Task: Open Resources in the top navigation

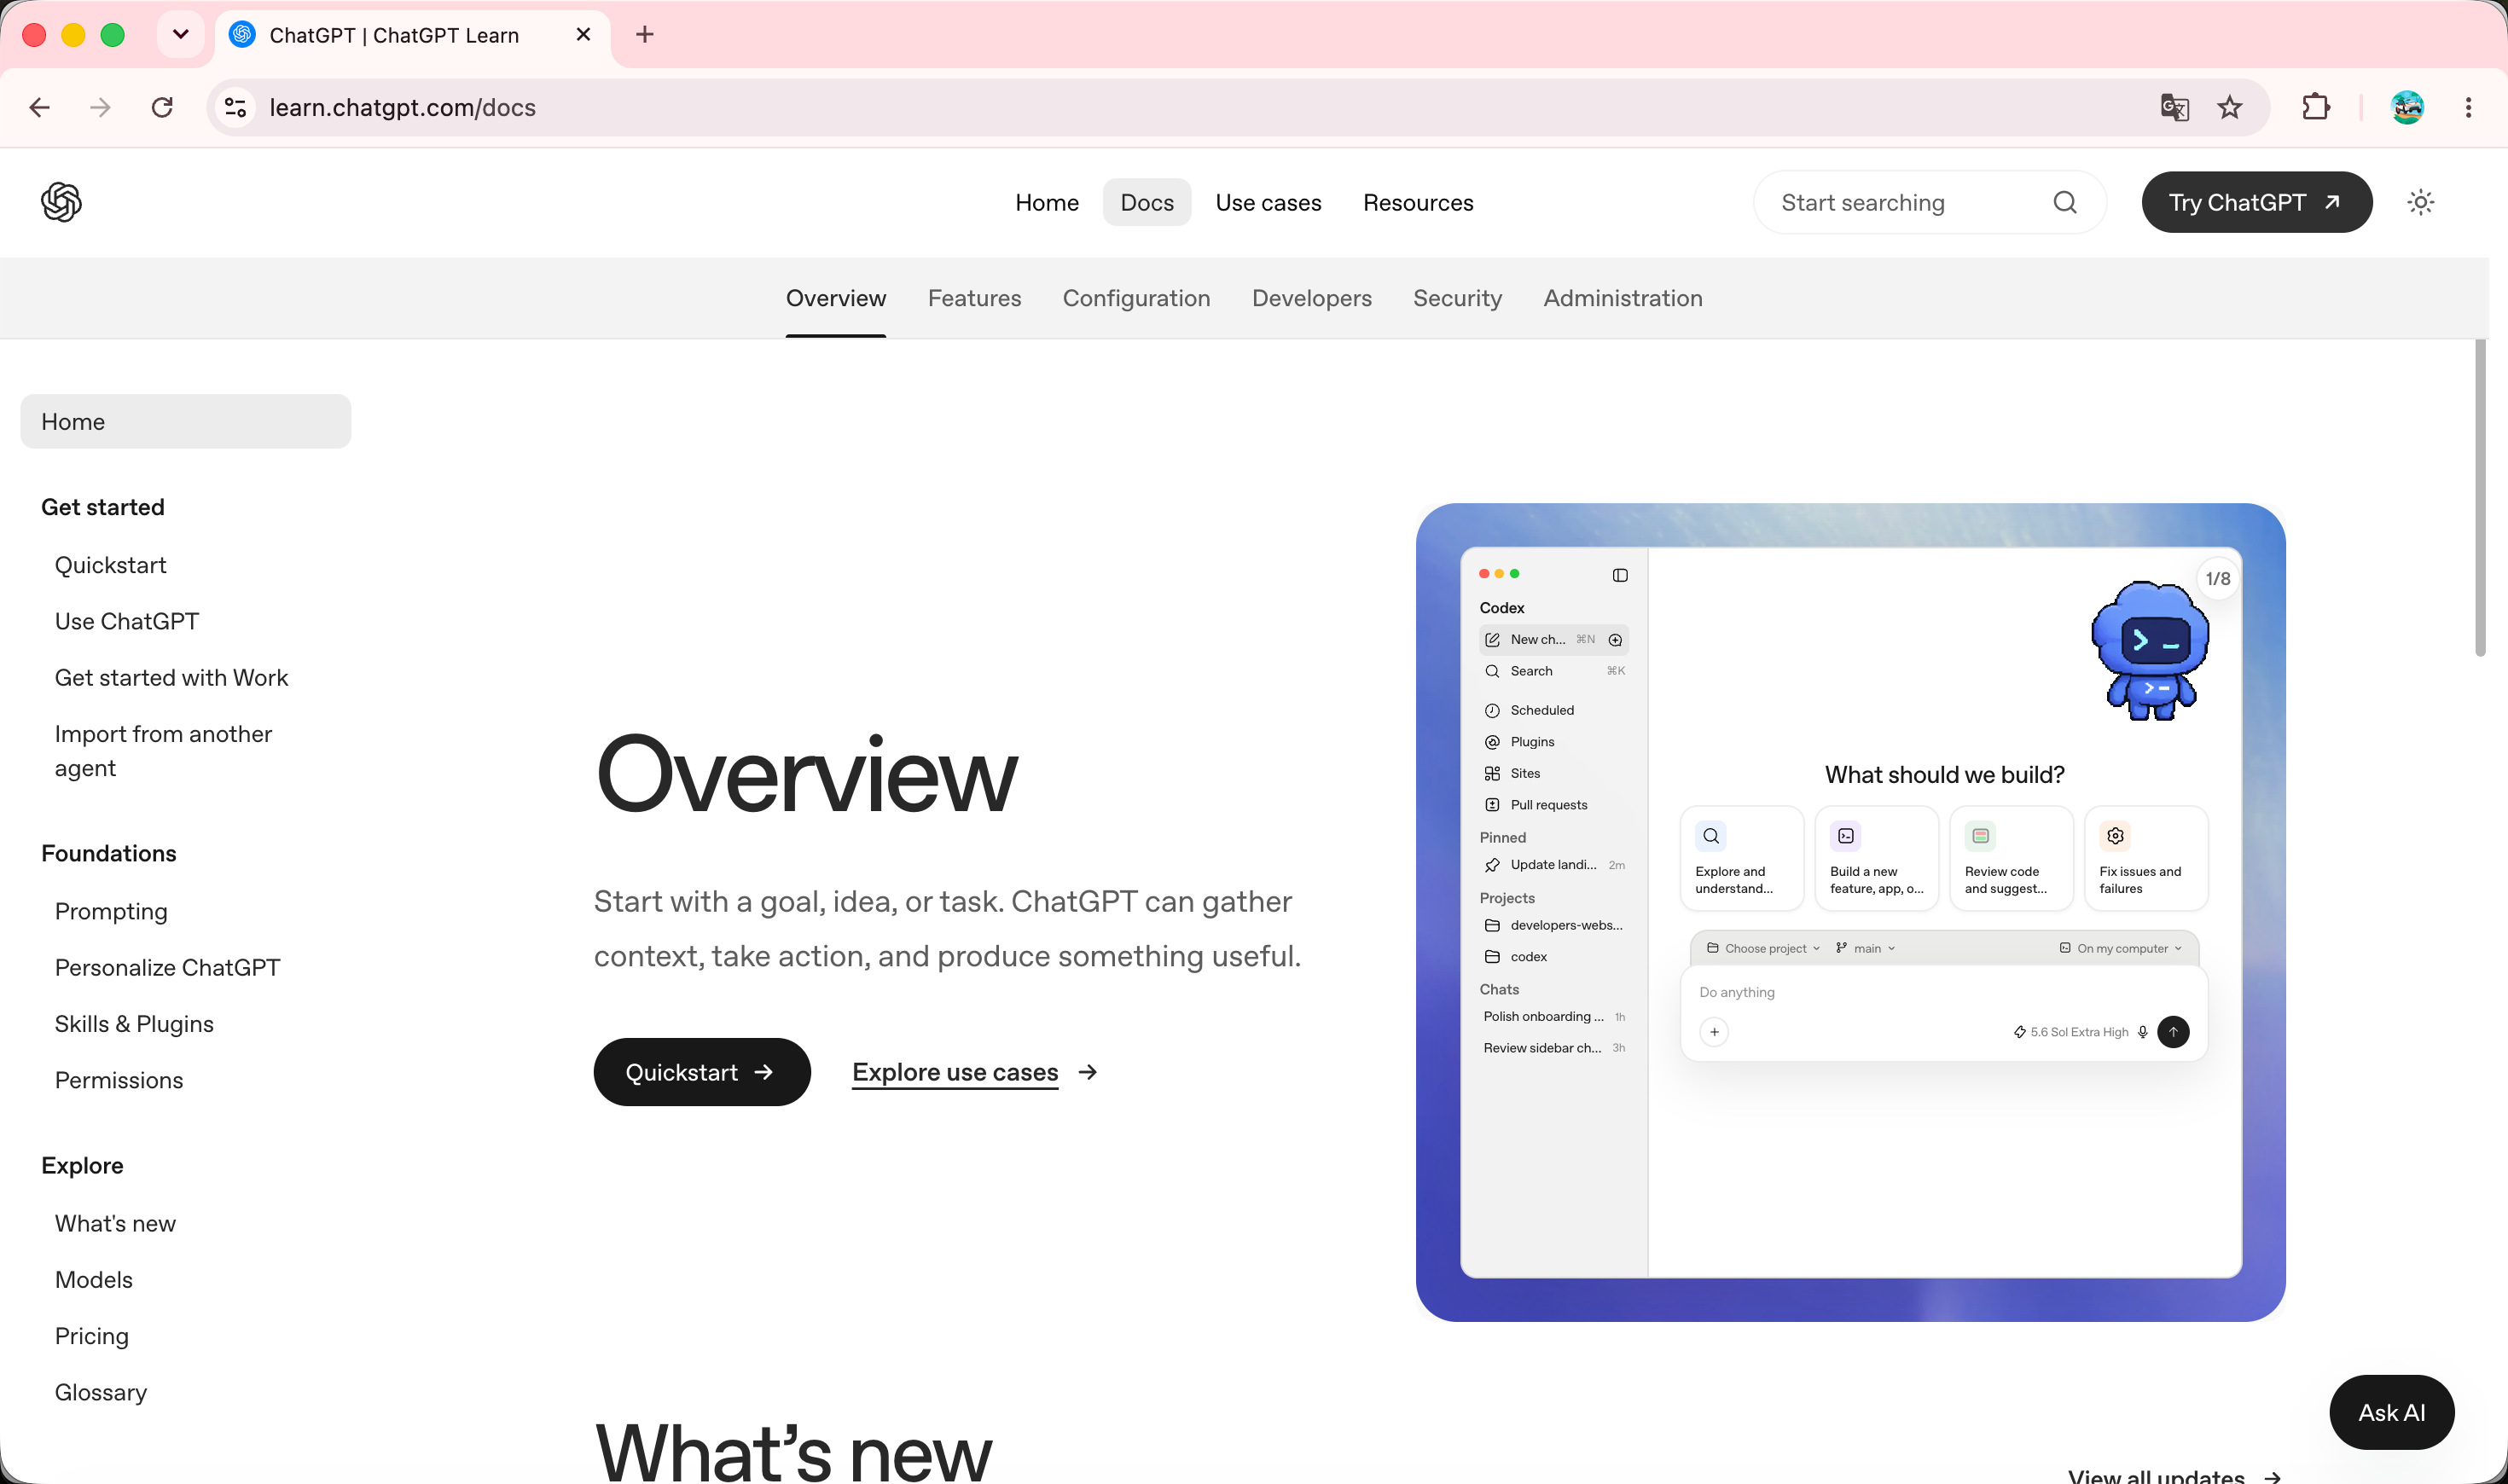Action: point(1418,203)
